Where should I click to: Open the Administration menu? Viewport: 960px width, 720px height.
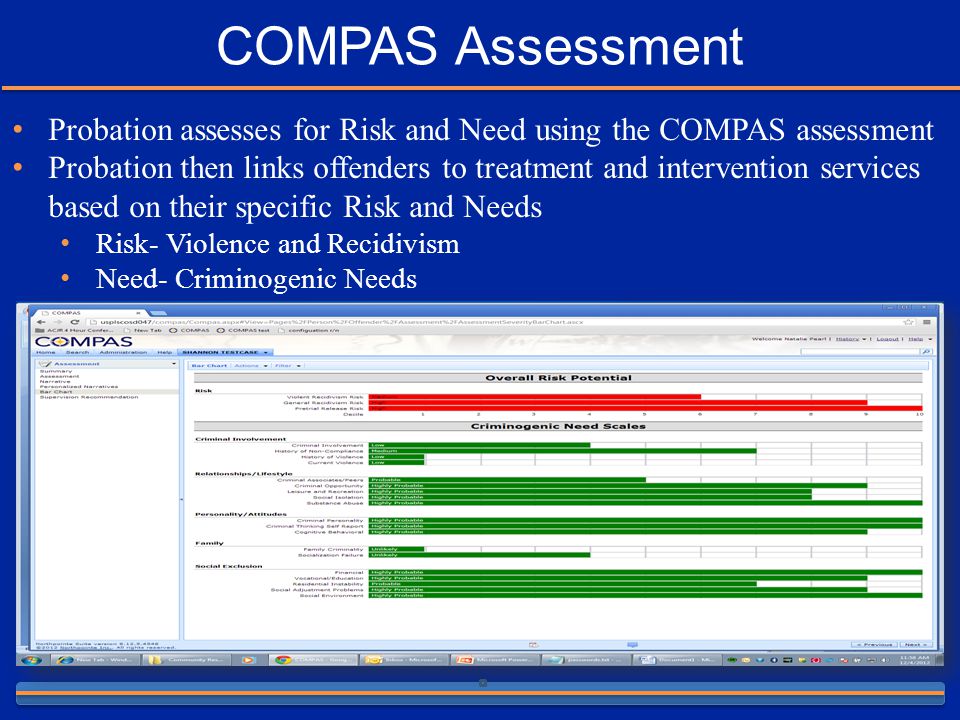123,353
